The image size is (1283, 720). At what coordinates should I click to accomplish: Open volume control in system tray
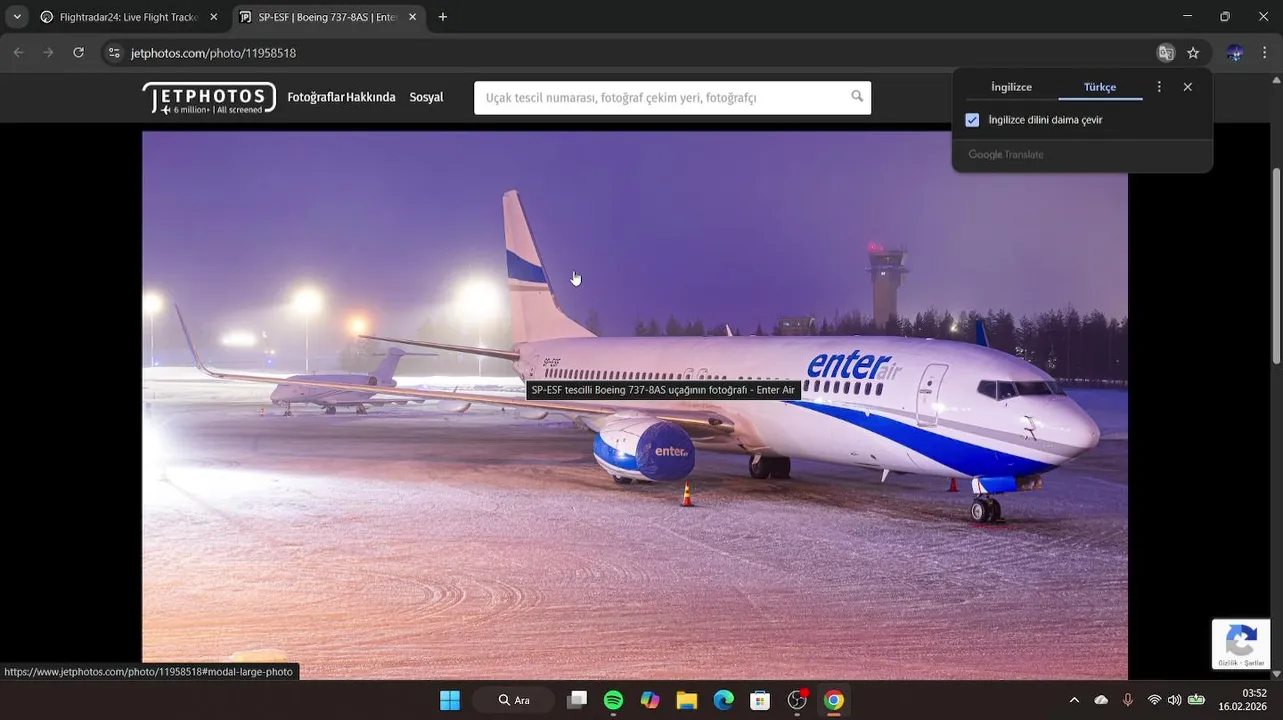[1174, 700]
